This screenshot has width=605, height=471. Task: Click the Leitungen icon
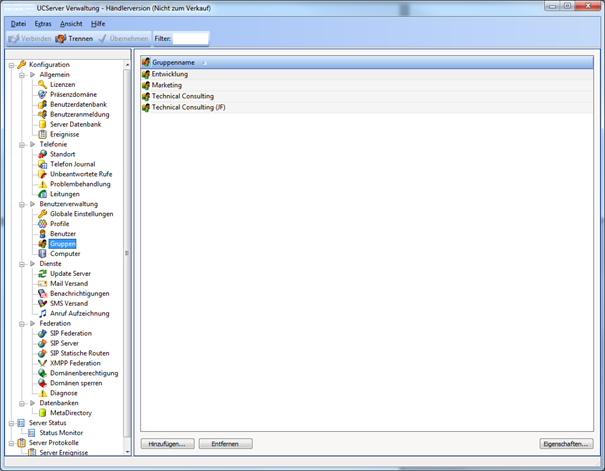[x=42, y=194]
